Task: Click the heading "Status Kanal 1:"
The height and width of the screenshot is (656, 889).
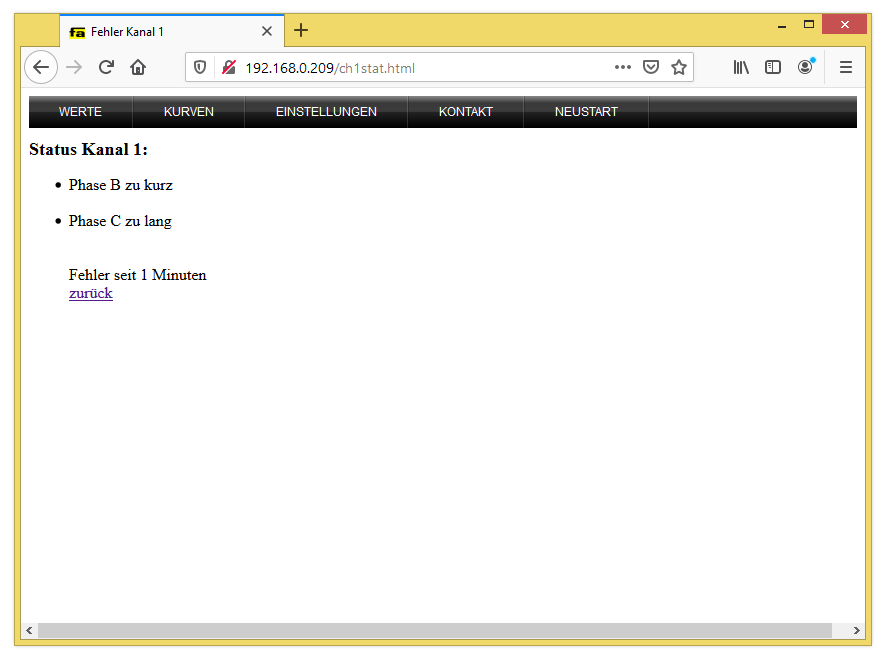Action: pos(88,149)
